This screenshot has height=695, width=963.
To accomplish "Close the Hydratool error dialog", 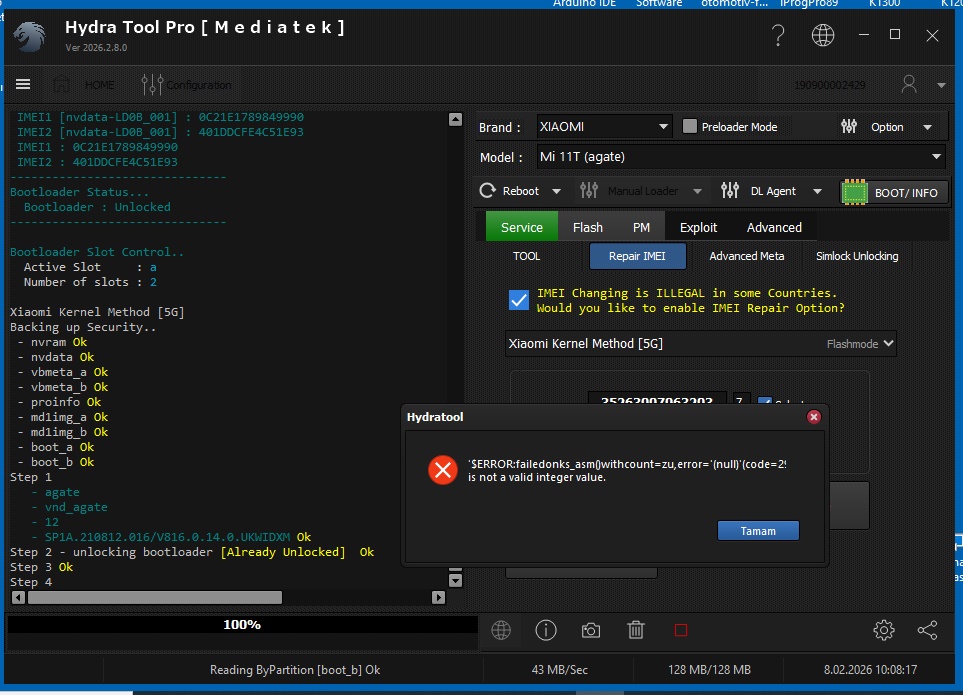I will pos(814,417).
